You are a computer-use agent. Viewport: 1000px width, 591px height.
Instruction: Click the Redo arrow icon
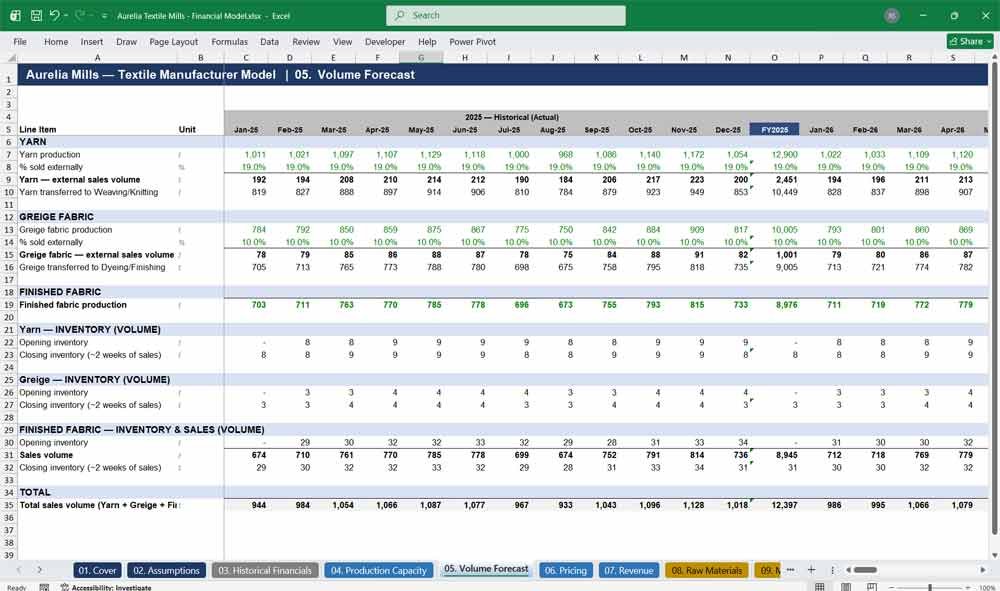(x=80, y=15)
